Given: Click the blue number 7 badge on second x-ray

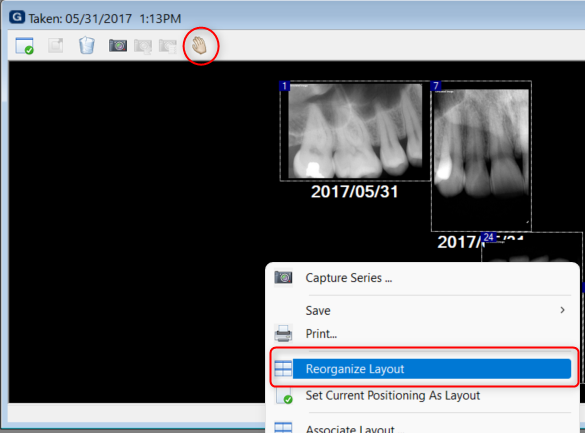Looking at the screenshot, I should coord(435,86).
